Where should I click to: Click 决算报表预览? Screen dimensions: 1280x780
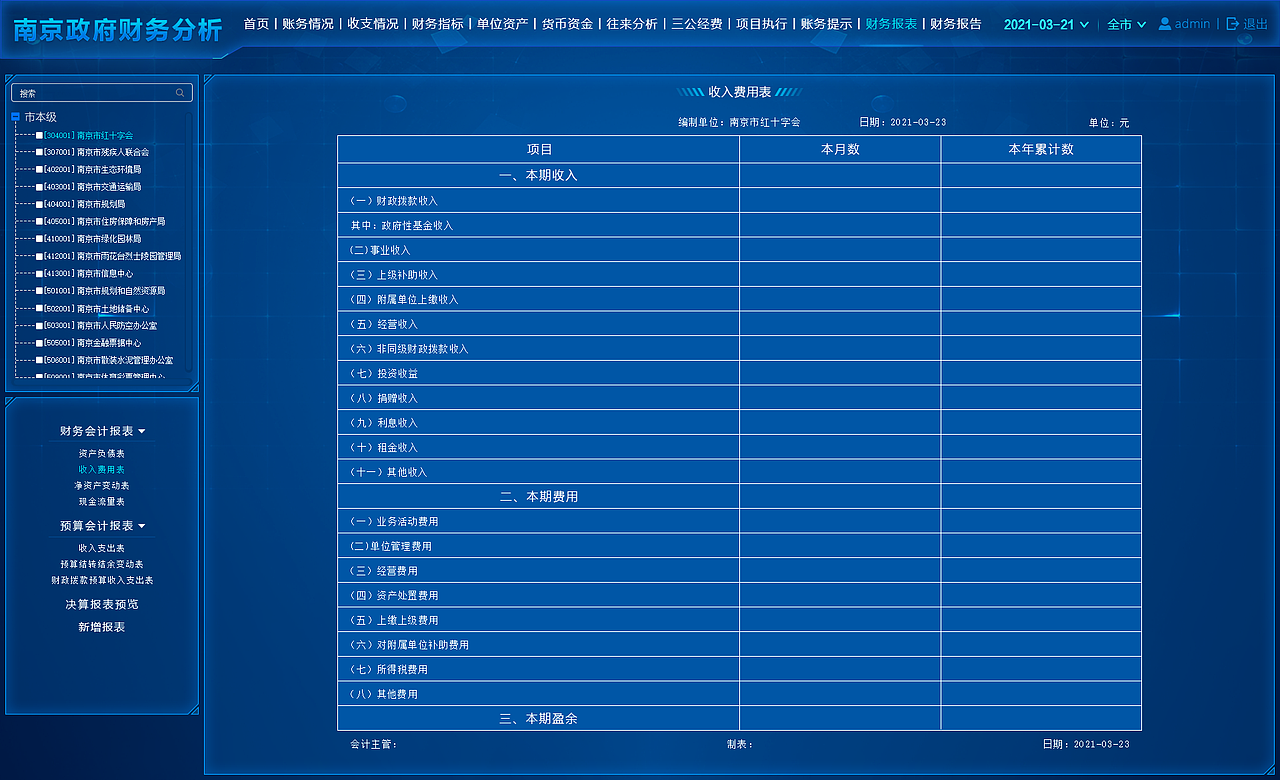click(102, 605)
